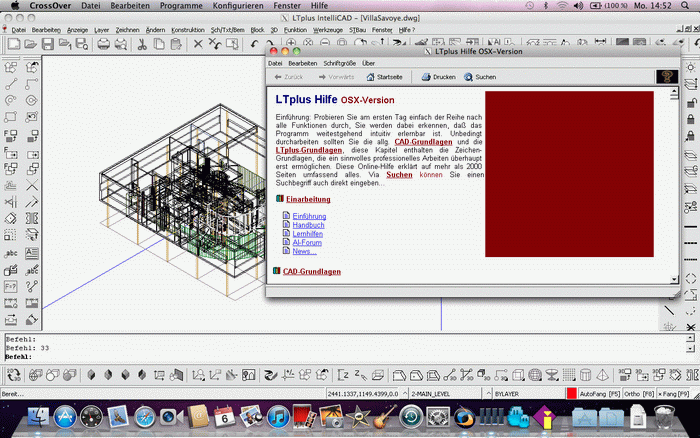Open the Block menu

tap(257, 30)
